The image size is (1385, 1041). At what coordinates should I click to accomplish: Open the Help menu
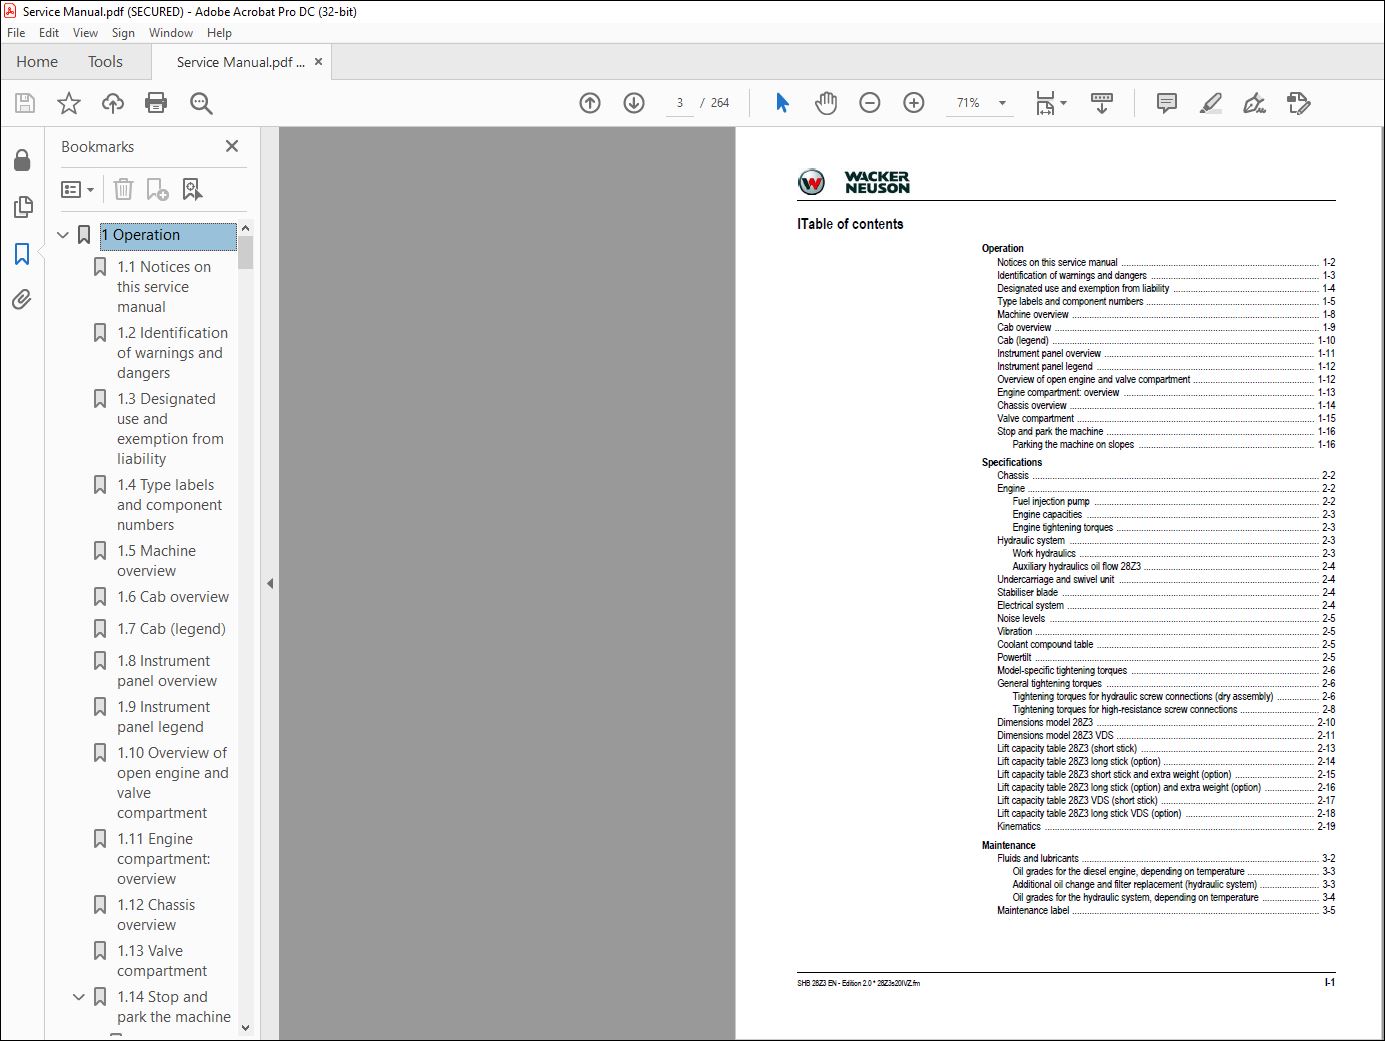point(219,33)
